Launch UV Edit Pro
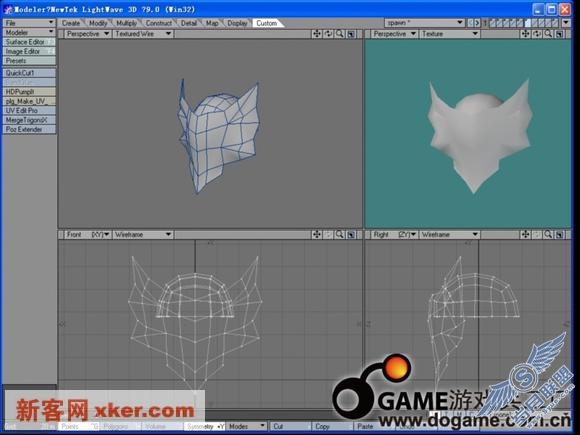 29,111
